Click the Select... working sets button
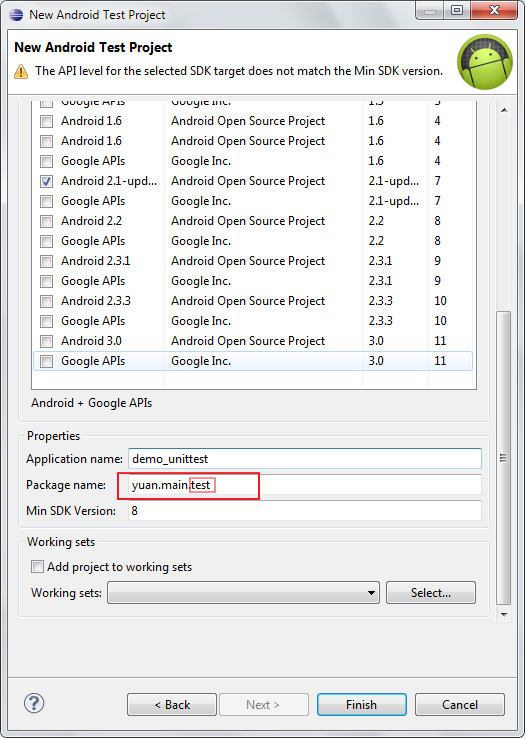The width and height of the screenshot is (525, 738). point(431,593)
